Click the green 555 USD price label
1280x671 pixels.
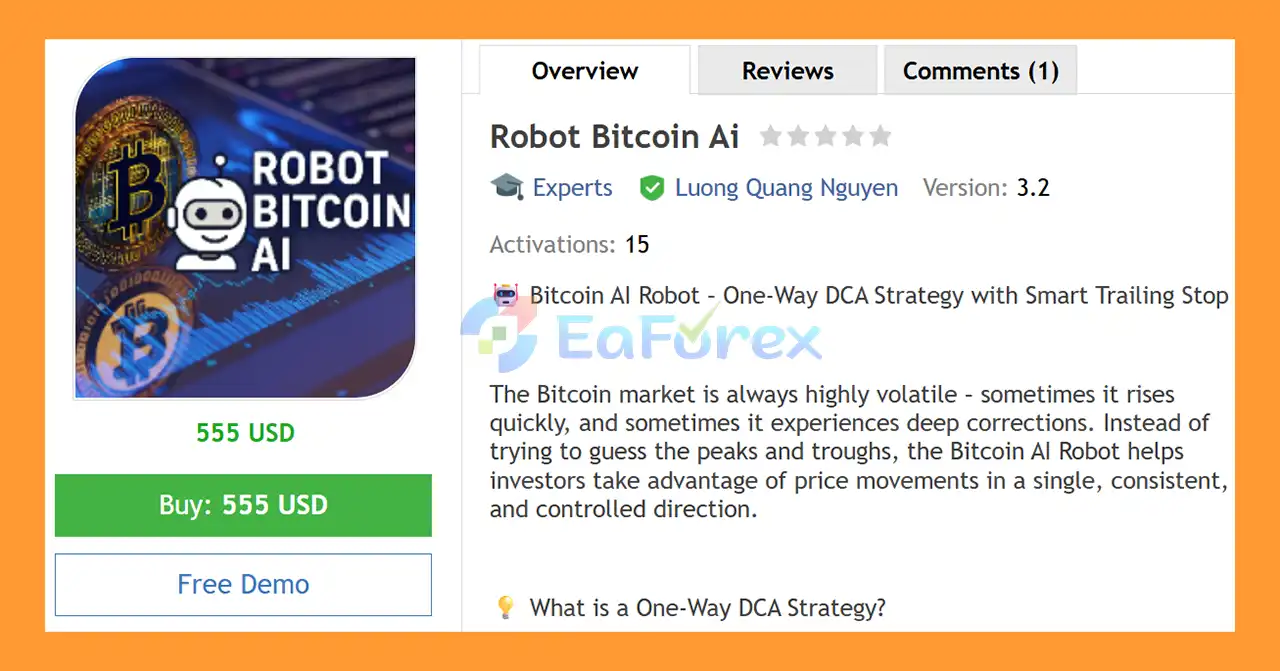pyautogui.click(x=245, y=433)
